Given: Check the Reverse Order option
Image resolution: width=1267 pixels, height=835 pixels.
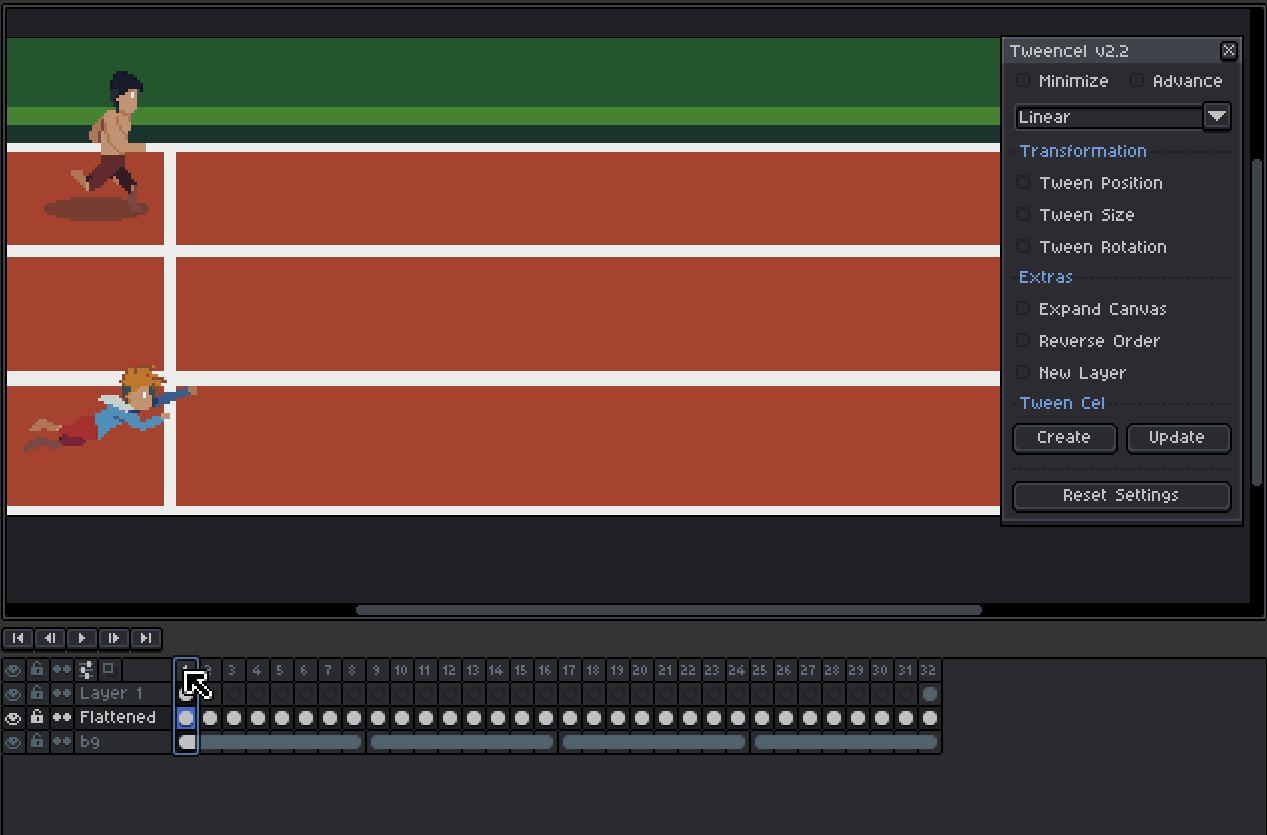Looking at the screenshot, I should click(1022, 341).
